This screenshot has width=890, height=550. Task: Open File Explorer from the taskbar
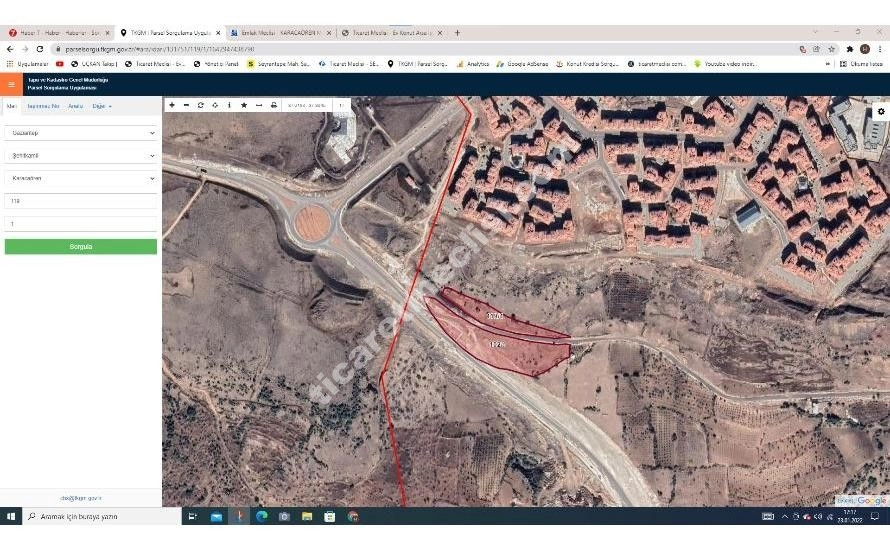307,517
